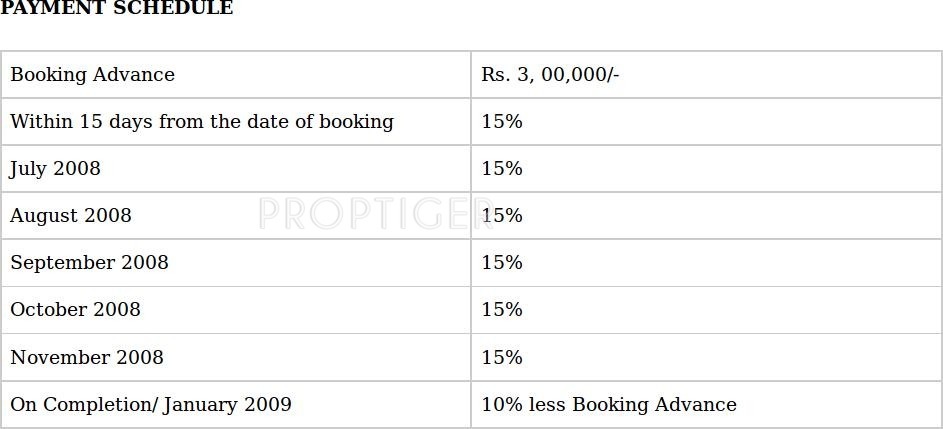Click the 15% value for September 2008
Image resolution: width=943 pixels, height=429 pixels.
coord(502,263)
